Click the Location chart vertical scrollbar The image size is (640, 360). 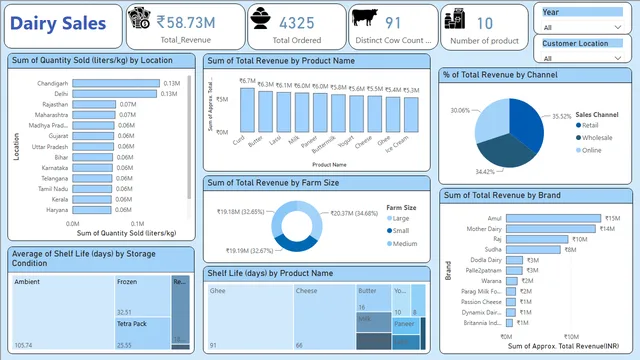point(189,137)
